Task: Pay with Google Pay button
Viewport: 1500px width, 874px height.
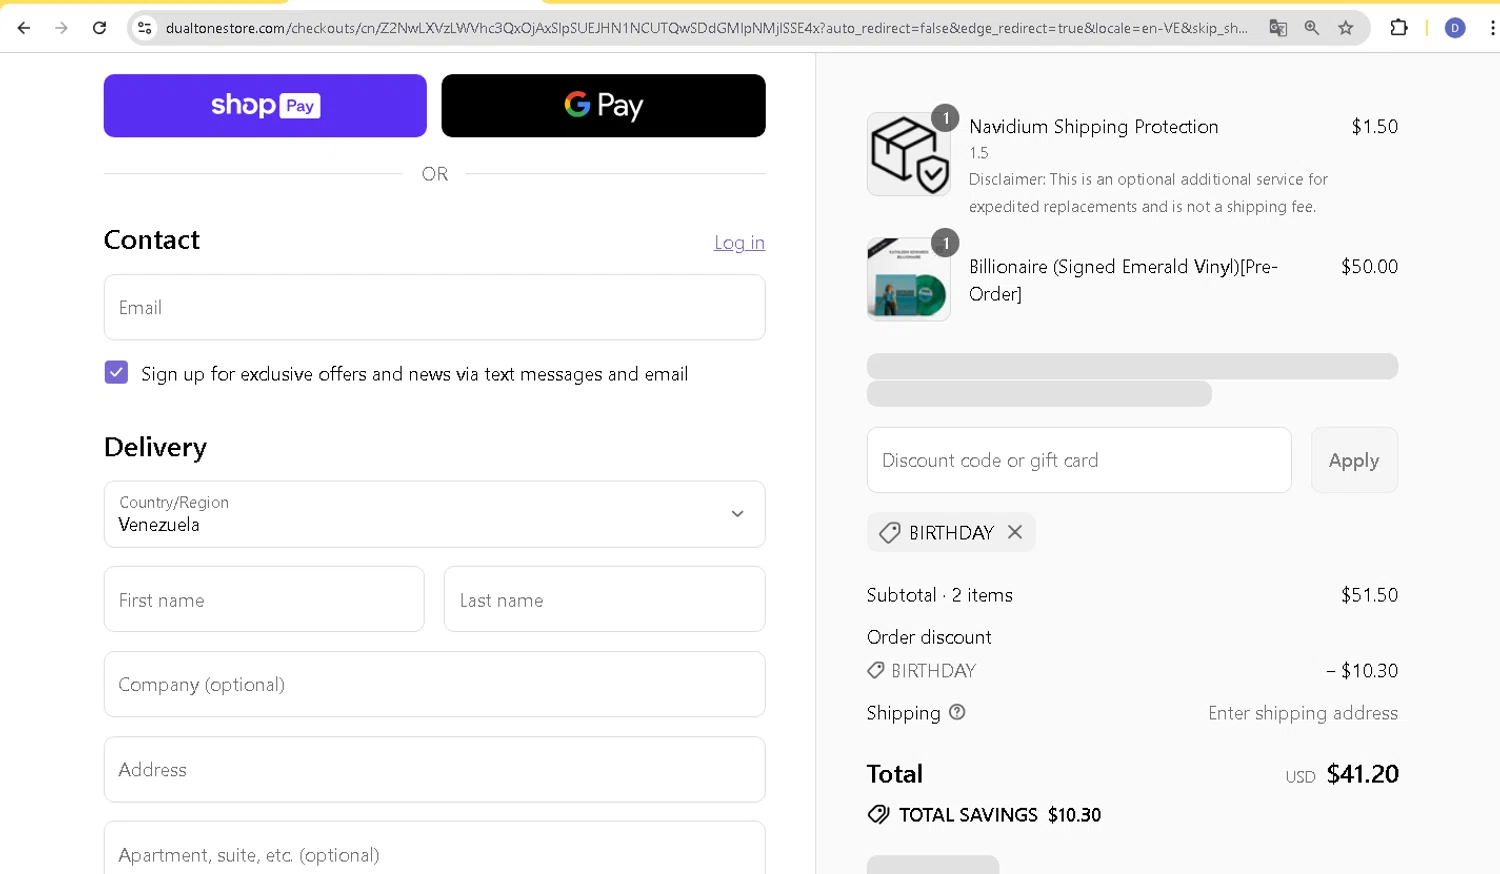Action: click(604, 105)
